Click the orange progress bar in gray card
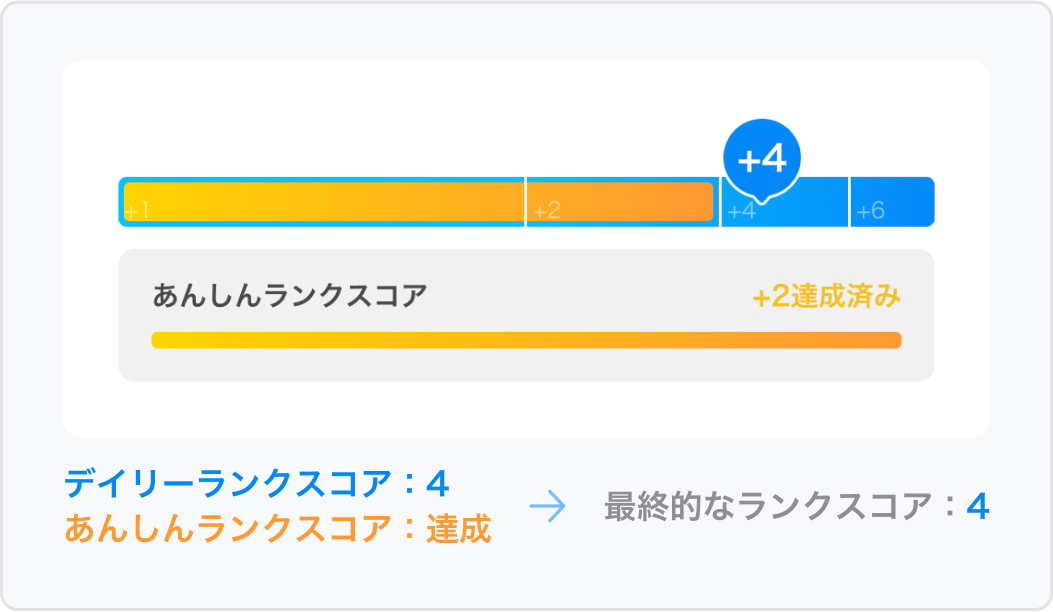Viewport: 1053px width, 612px height. (x=526, y=340)
